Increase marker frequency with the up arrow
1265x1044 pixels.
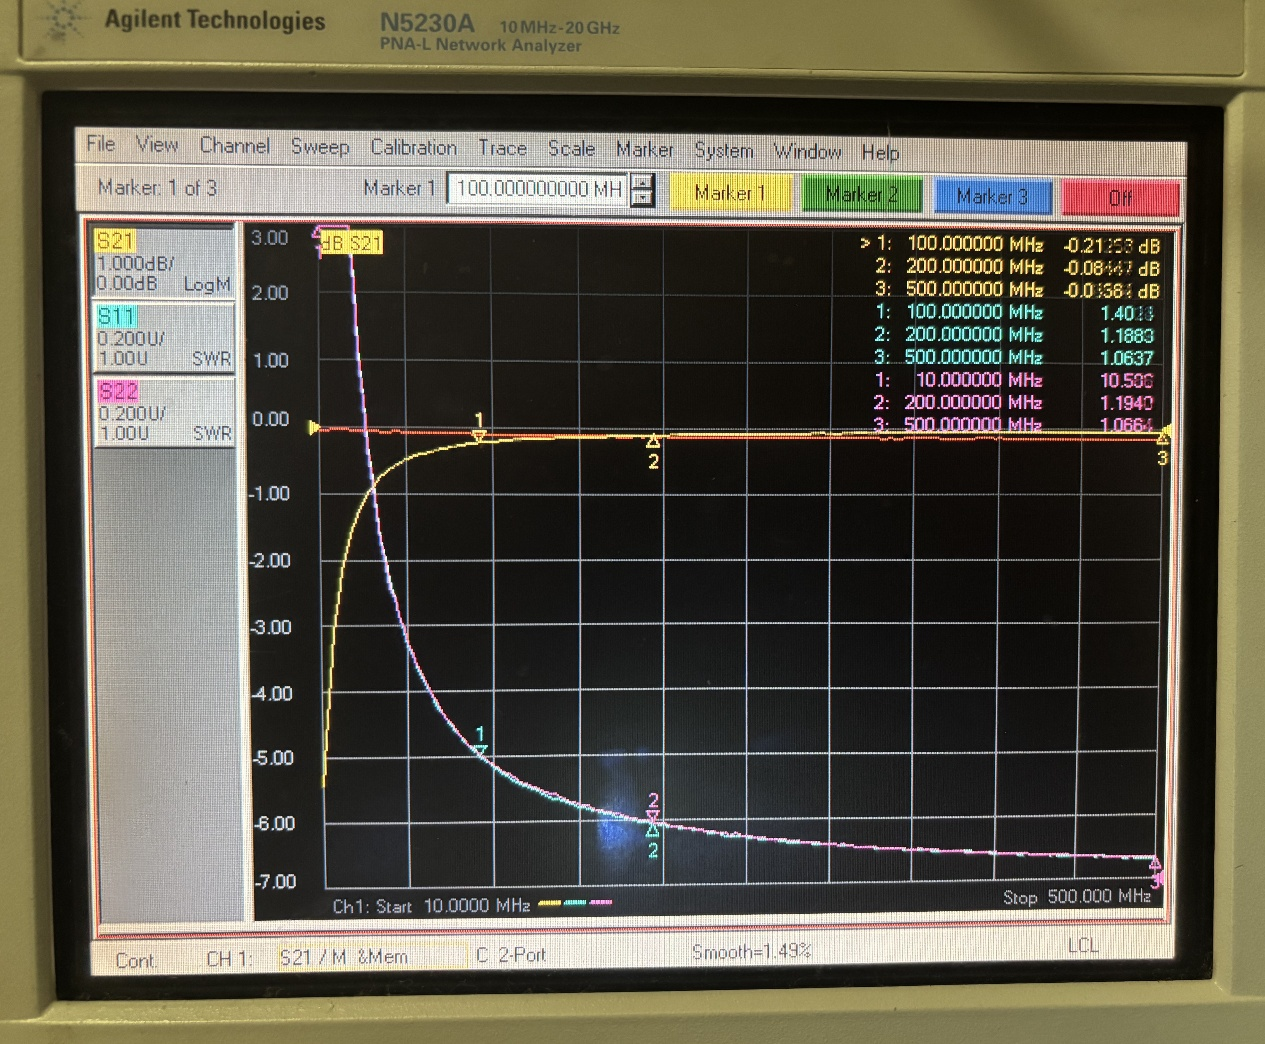tap(643, 181)
